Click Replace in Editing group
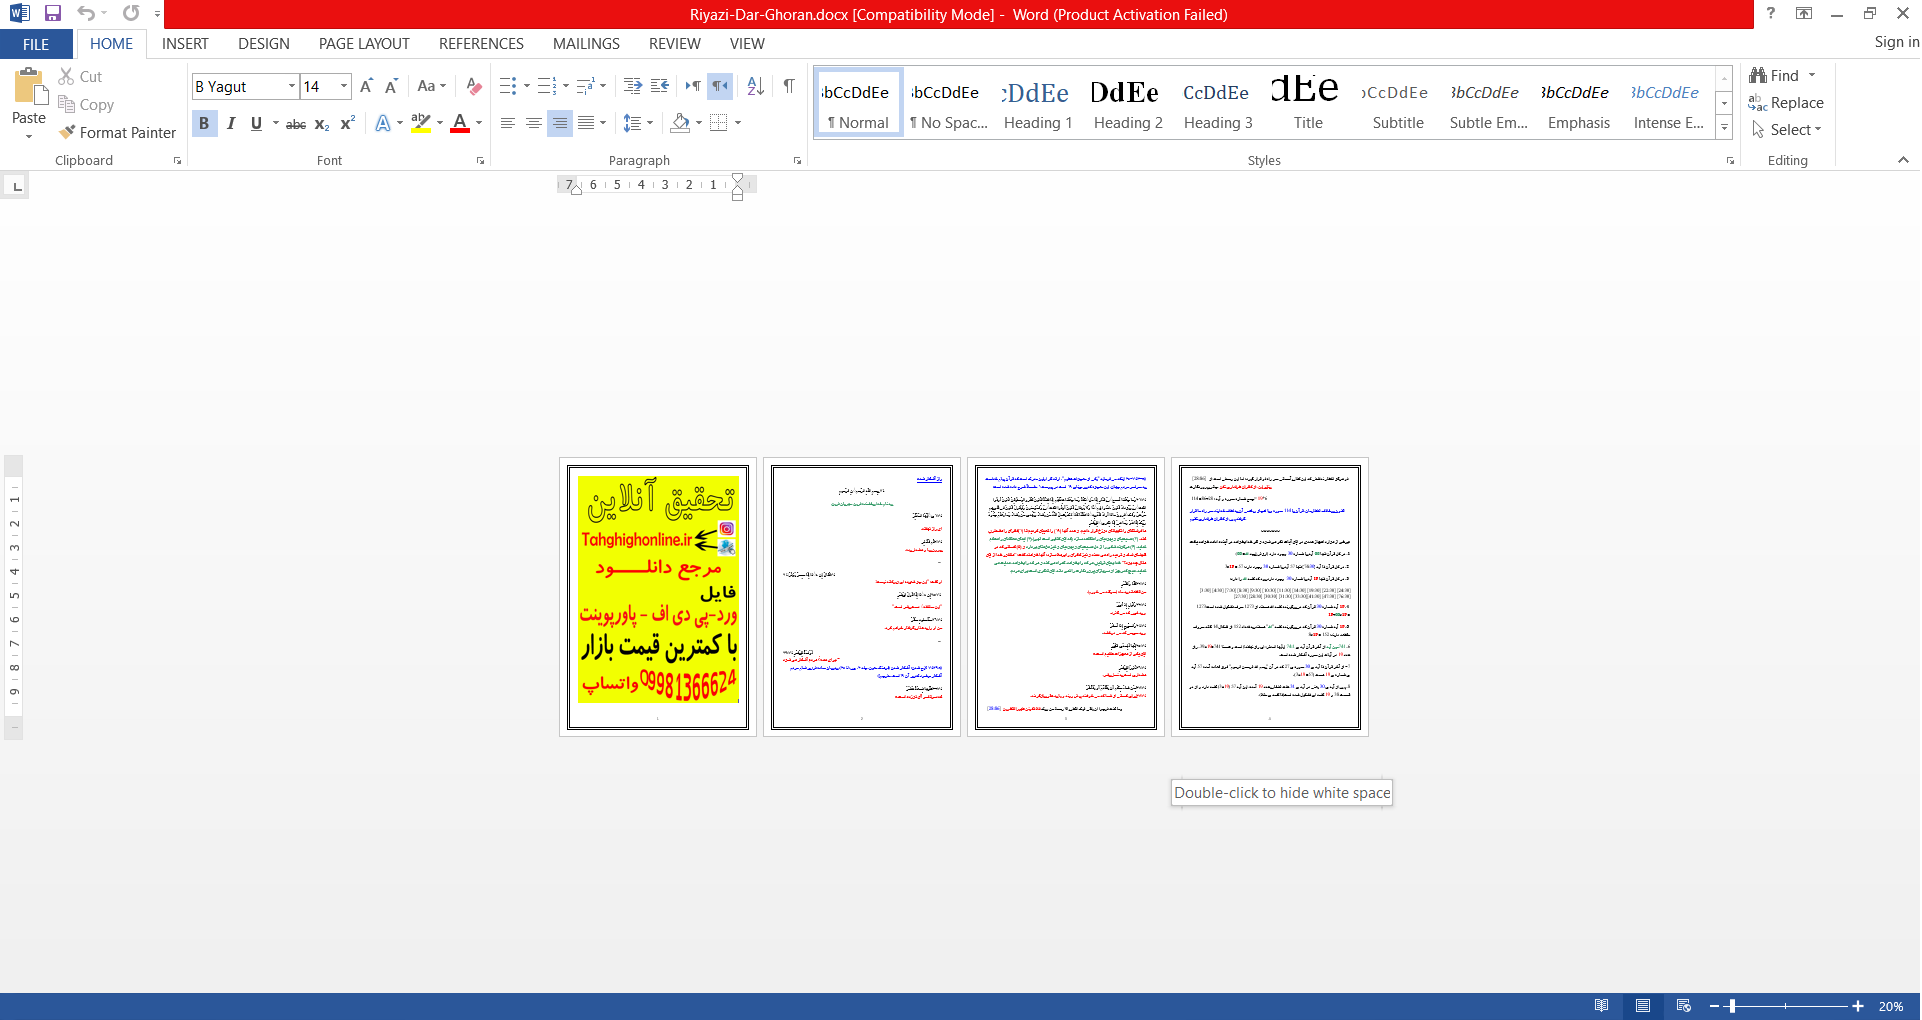1922x1020 pixels. pos(1786,102)
